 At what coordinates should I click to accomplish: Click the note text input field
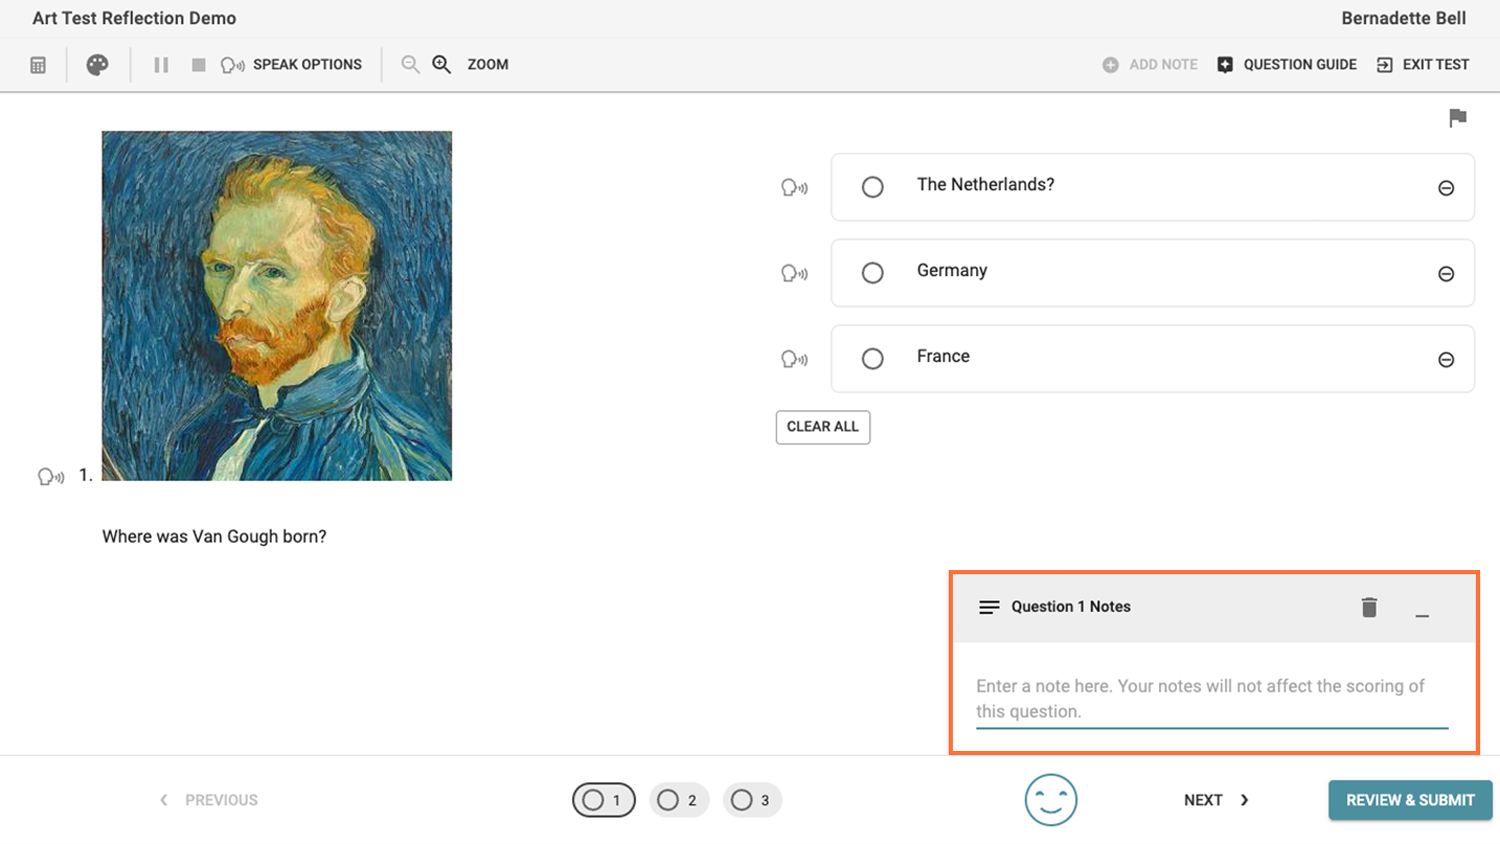1212,699
